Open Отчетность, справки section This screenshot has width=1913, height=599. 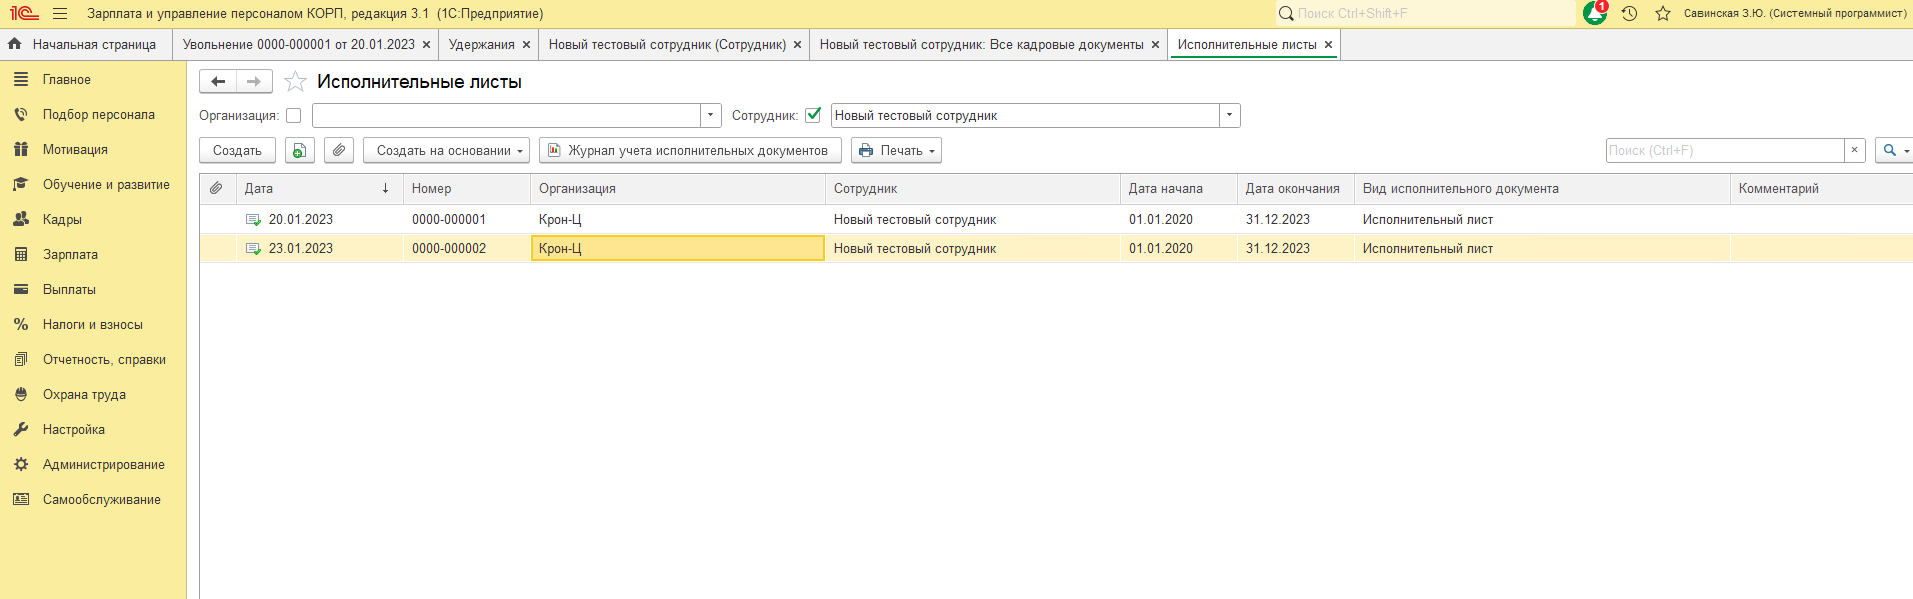pos(104,359)
